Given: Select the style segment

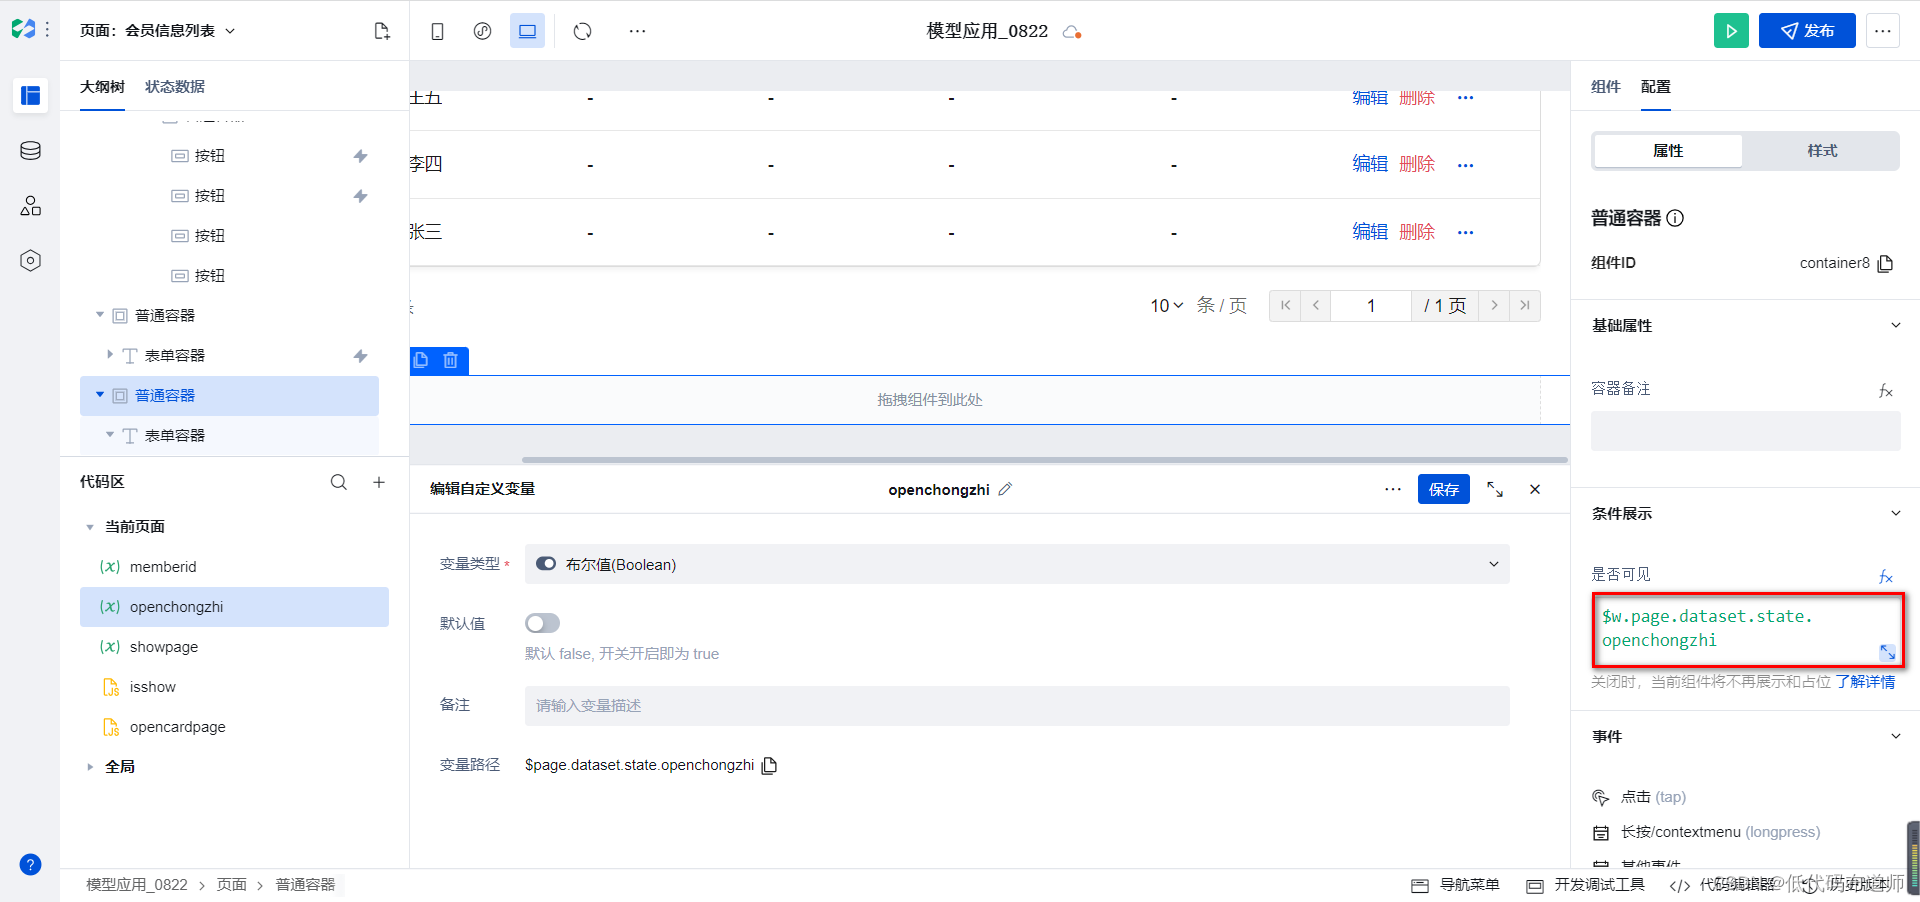Looking at the screenshot, I should 1822,151.
